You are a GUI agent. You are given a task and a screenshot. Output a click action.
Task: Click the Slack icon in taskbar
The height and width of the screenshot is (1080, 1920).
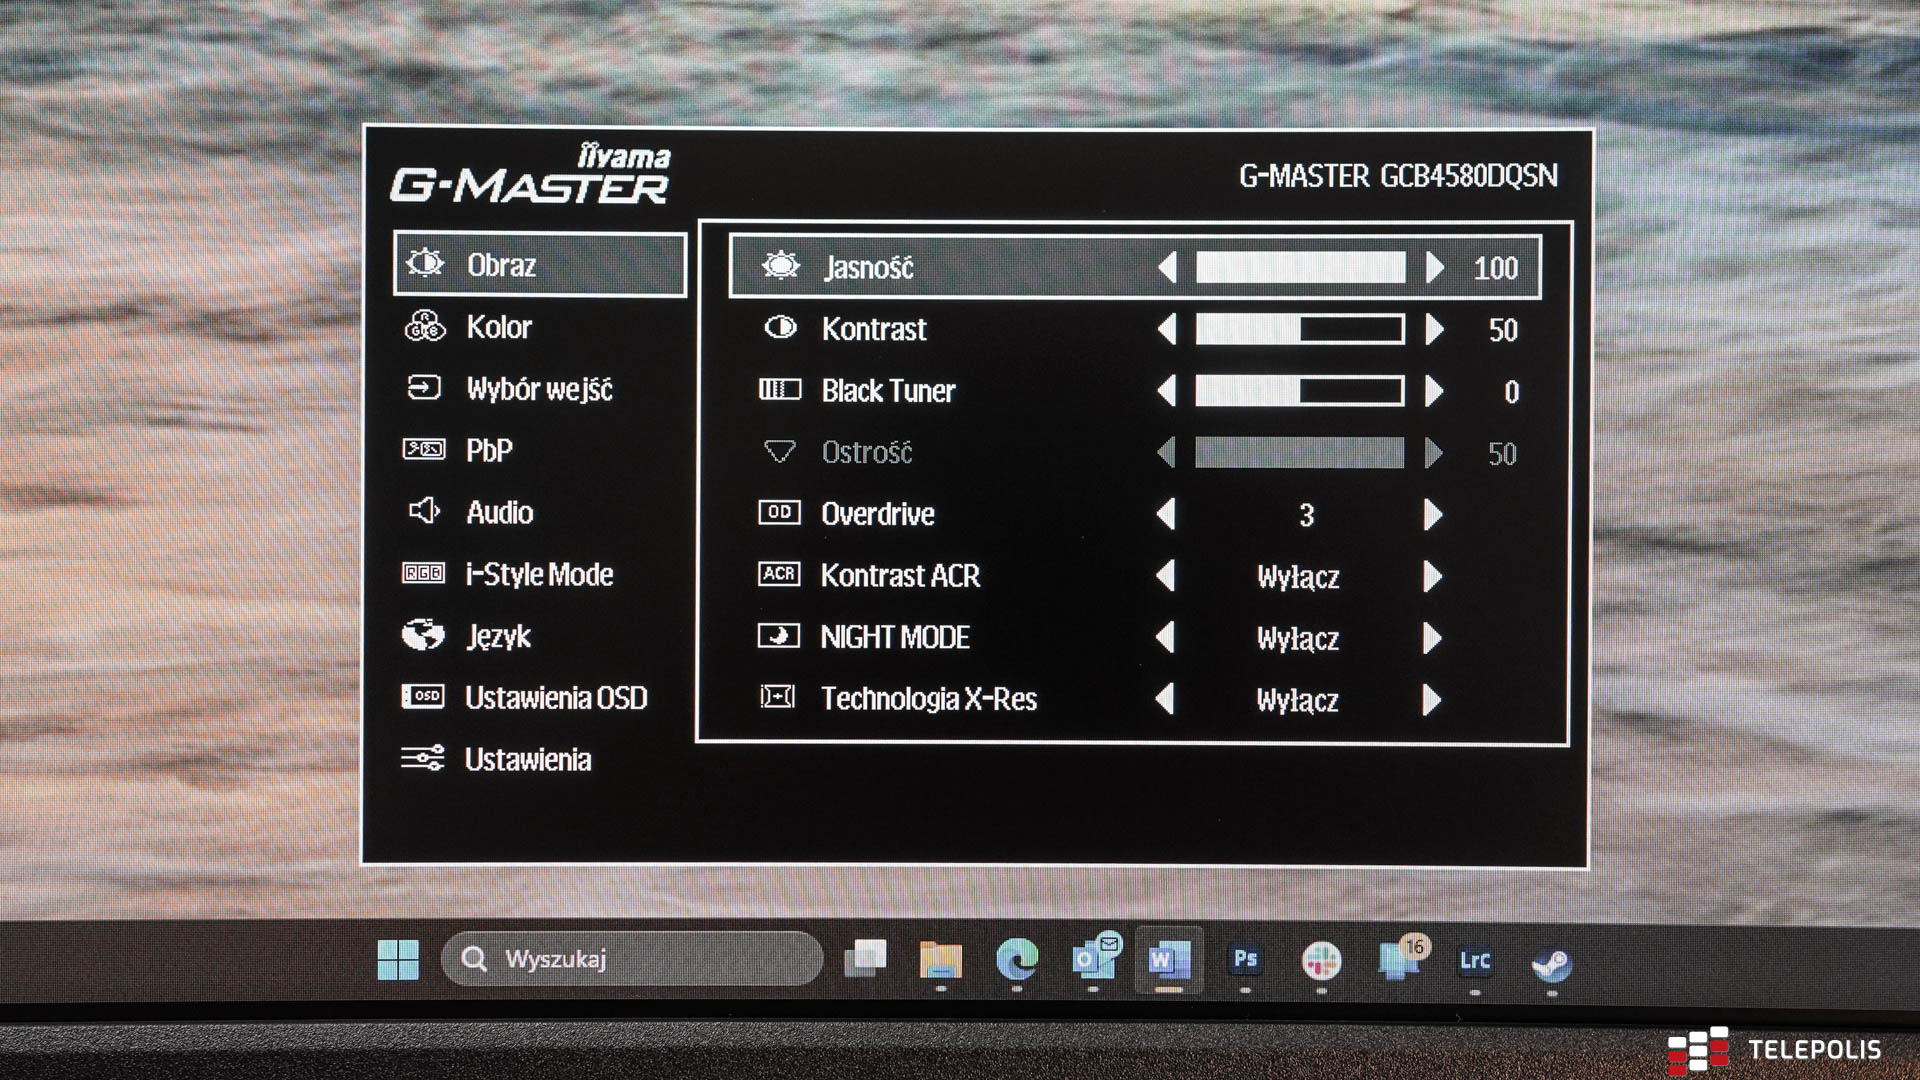tap(1321, 961)
